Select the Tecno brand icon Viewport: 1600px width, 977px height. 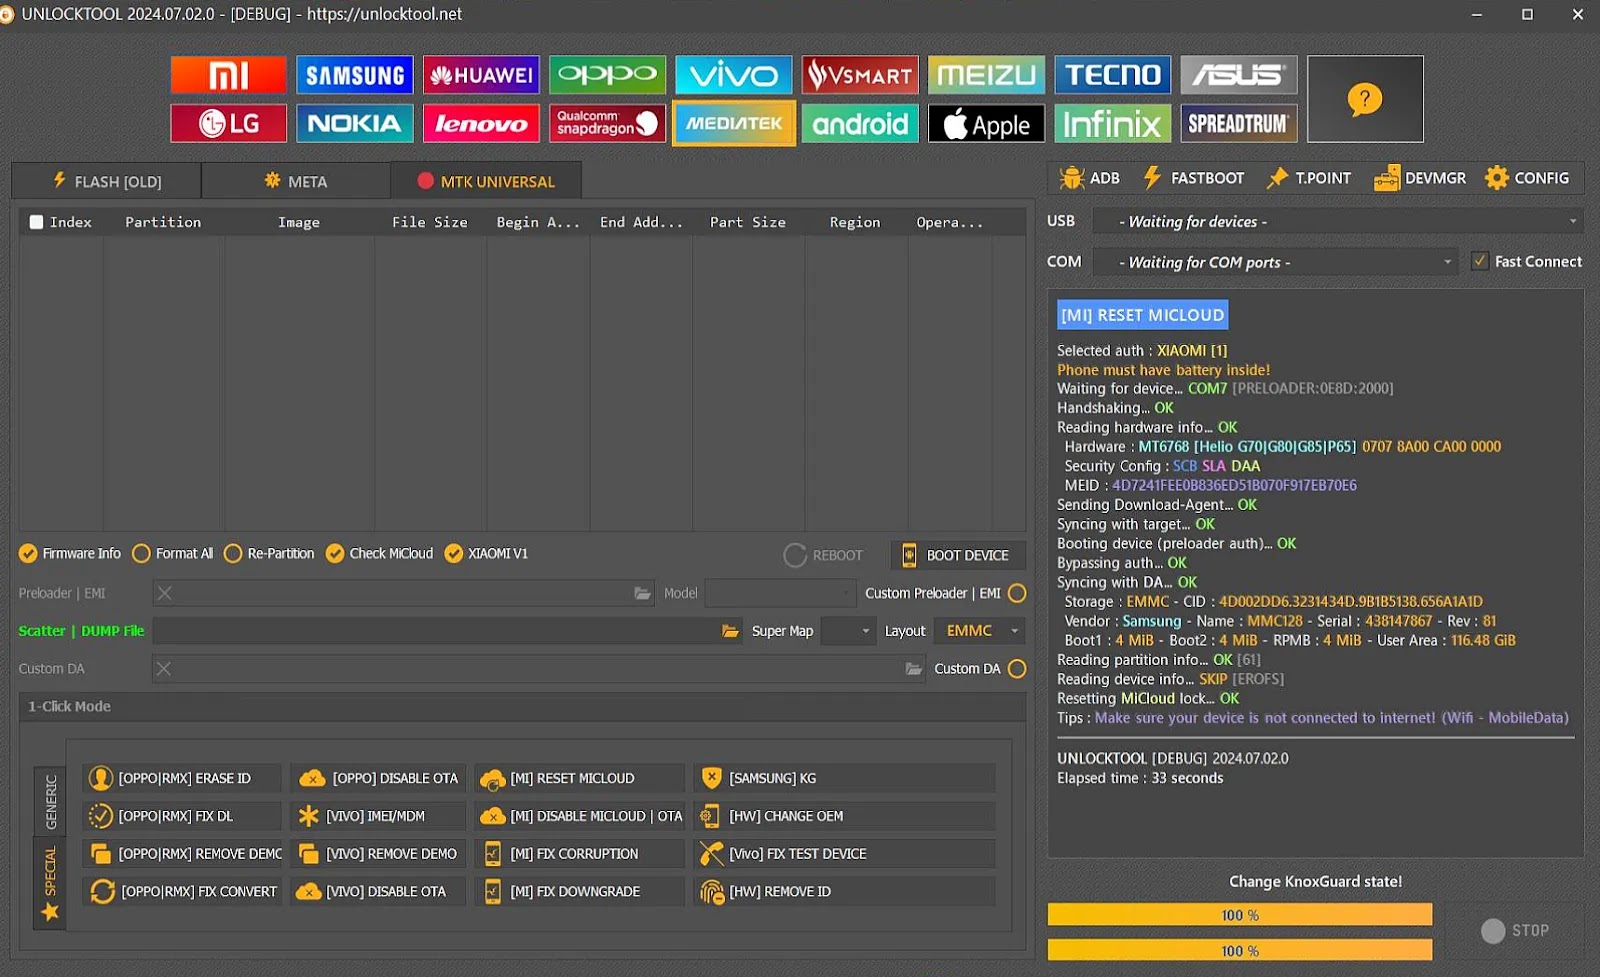(1112, 75)
